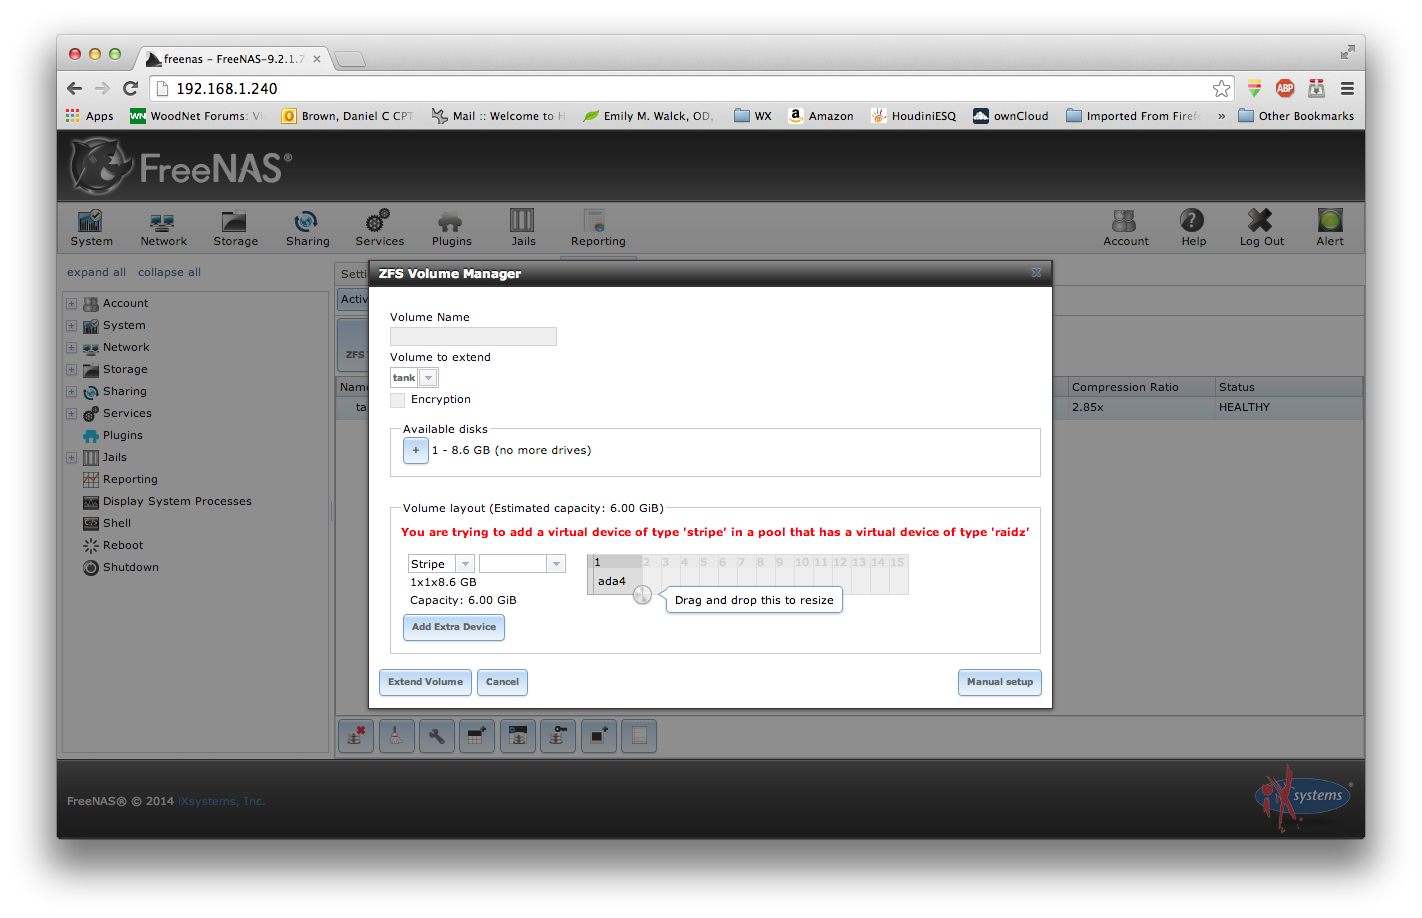This screenshot has height=918, width=1422.
Task: Open the Other Bookmarks folder
Action: point(1296,116)
